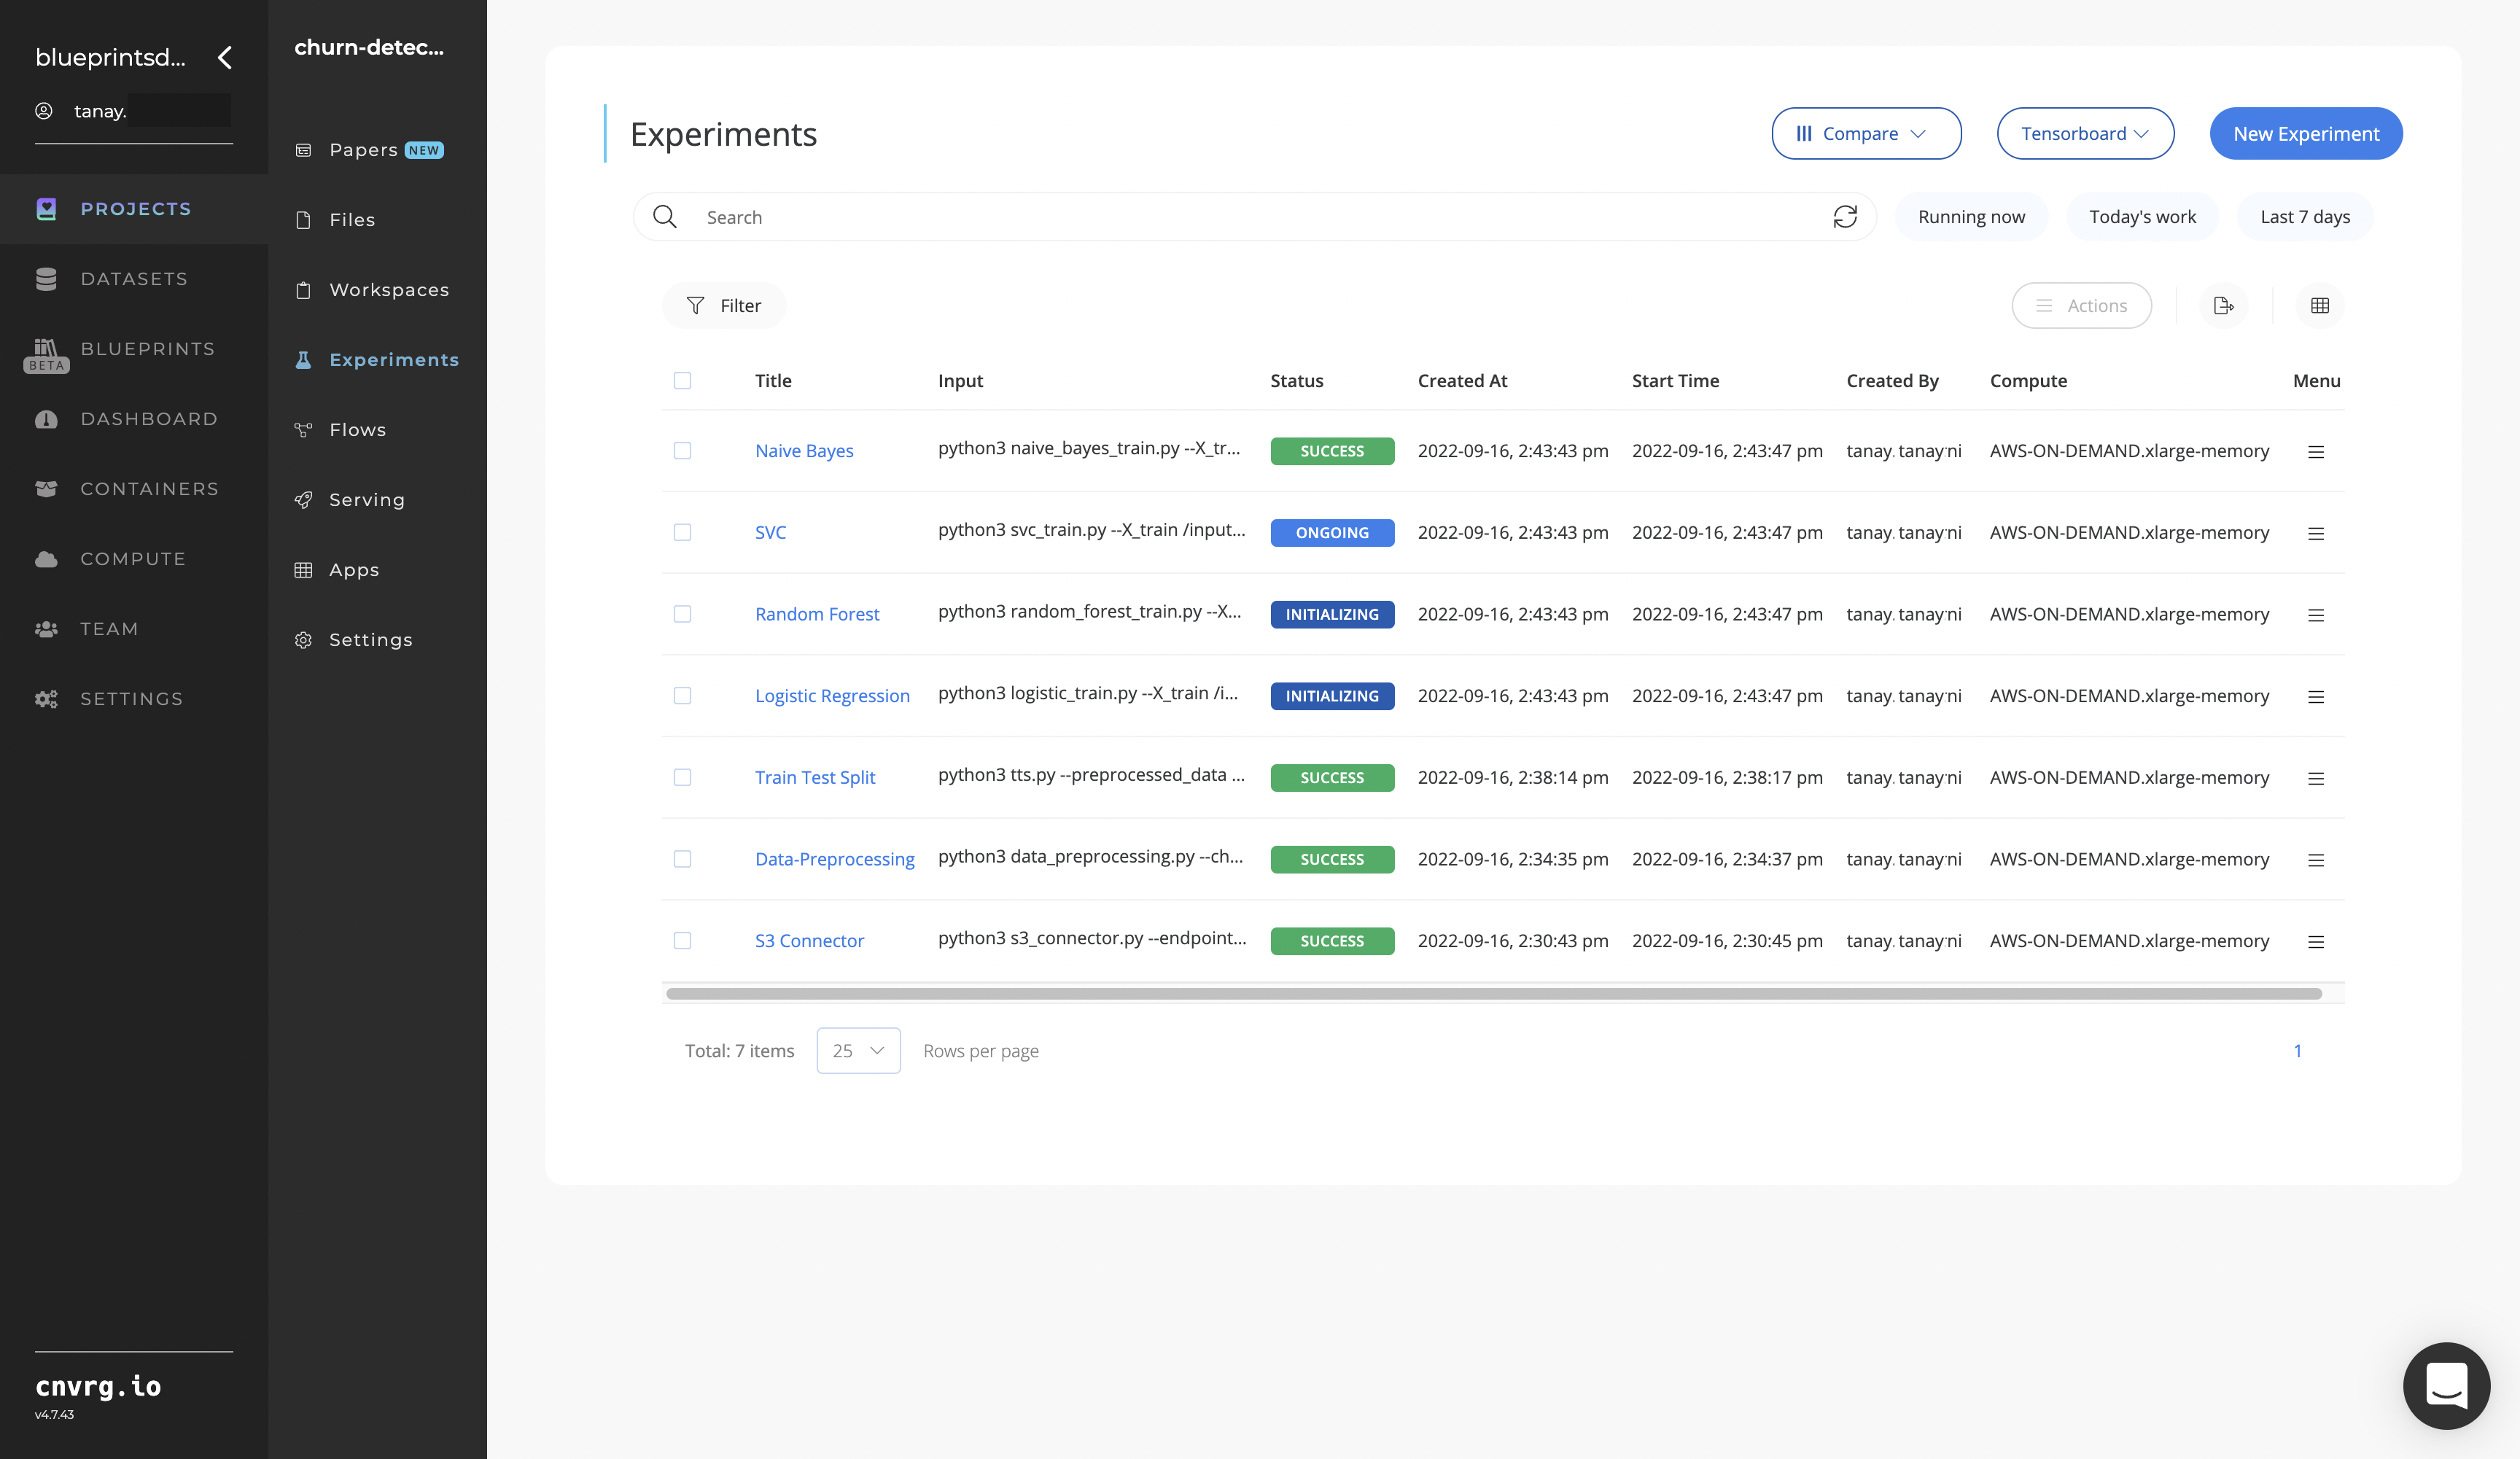
Task: Open the Naive Bayes experiment link
Action: coord(804,451)
